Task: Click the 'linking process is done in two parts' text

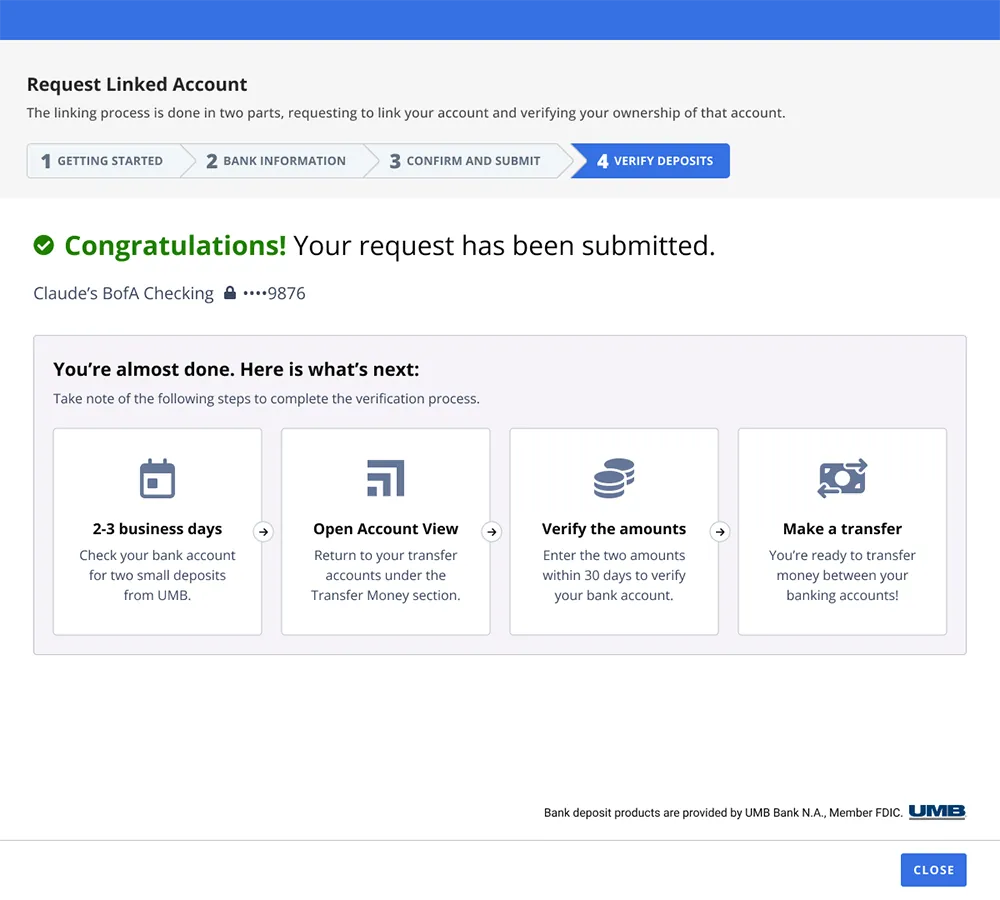Action: (x=406, y=113)
